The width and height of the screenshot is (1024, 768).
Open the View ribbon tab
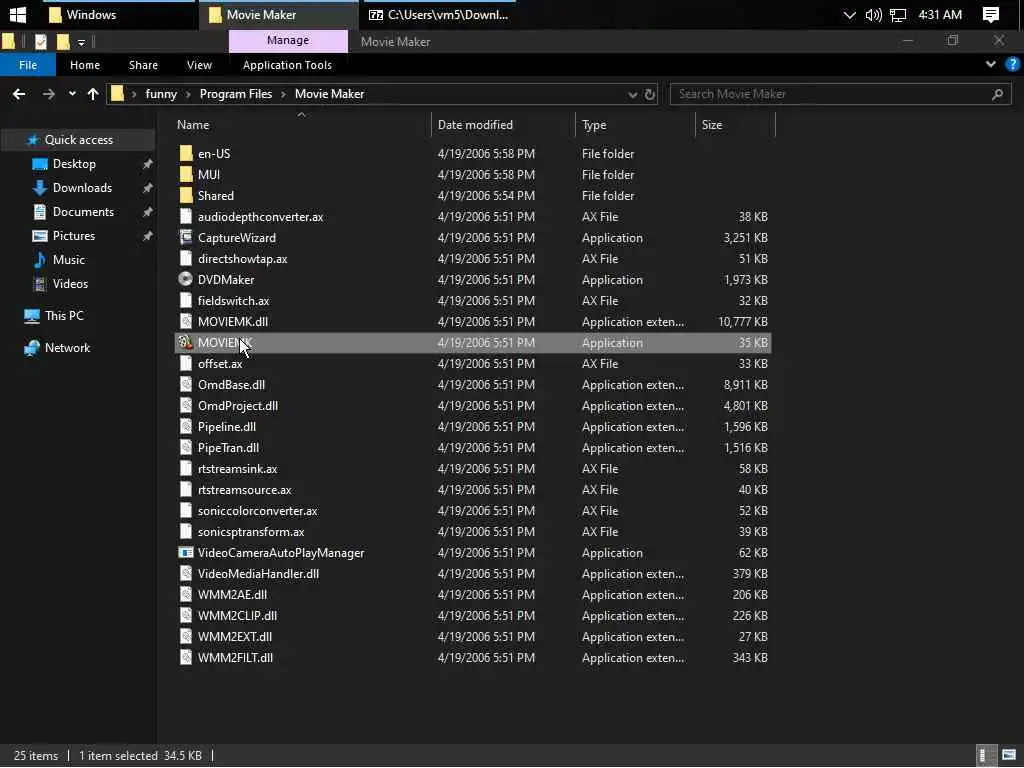point(199,65)
